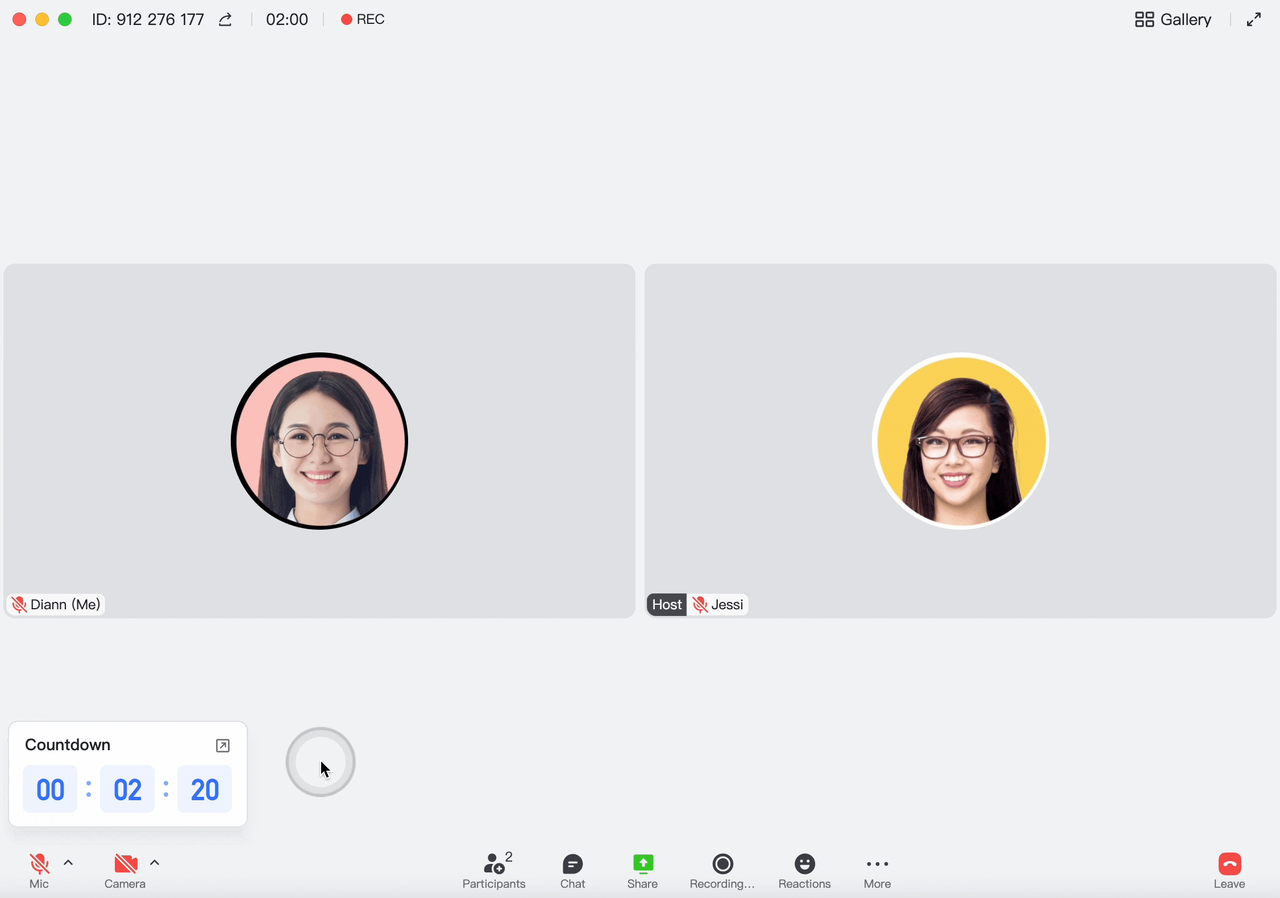Screen dimensions: 1280x898
Task: Pop out the Countdown timer window
Action: tap(223, 746)
